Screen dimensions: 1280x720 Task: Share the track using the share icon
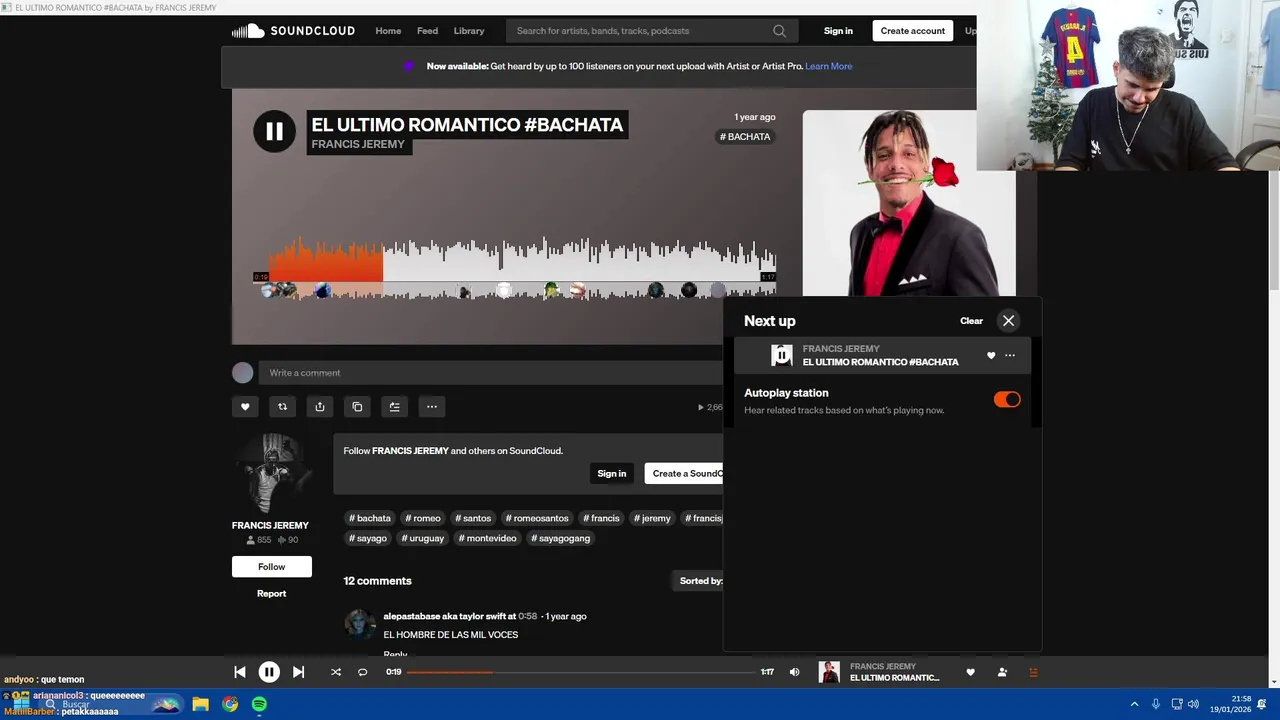click(x=320, y=407)
